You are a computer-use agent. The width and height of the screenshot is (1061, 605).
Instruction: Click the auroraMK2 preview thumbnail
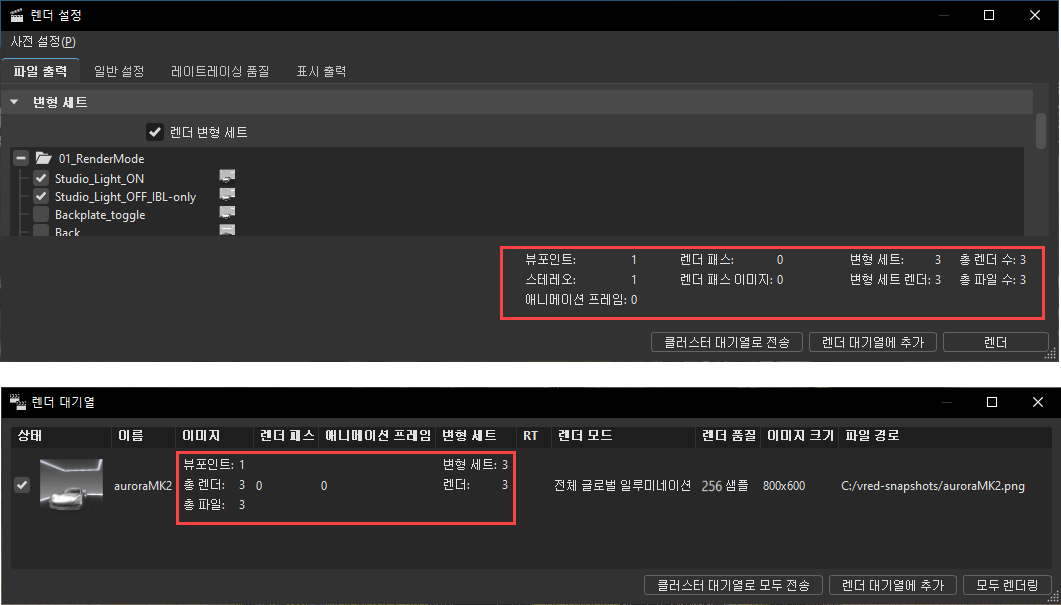pyautogui.click(x=72, y=485)
